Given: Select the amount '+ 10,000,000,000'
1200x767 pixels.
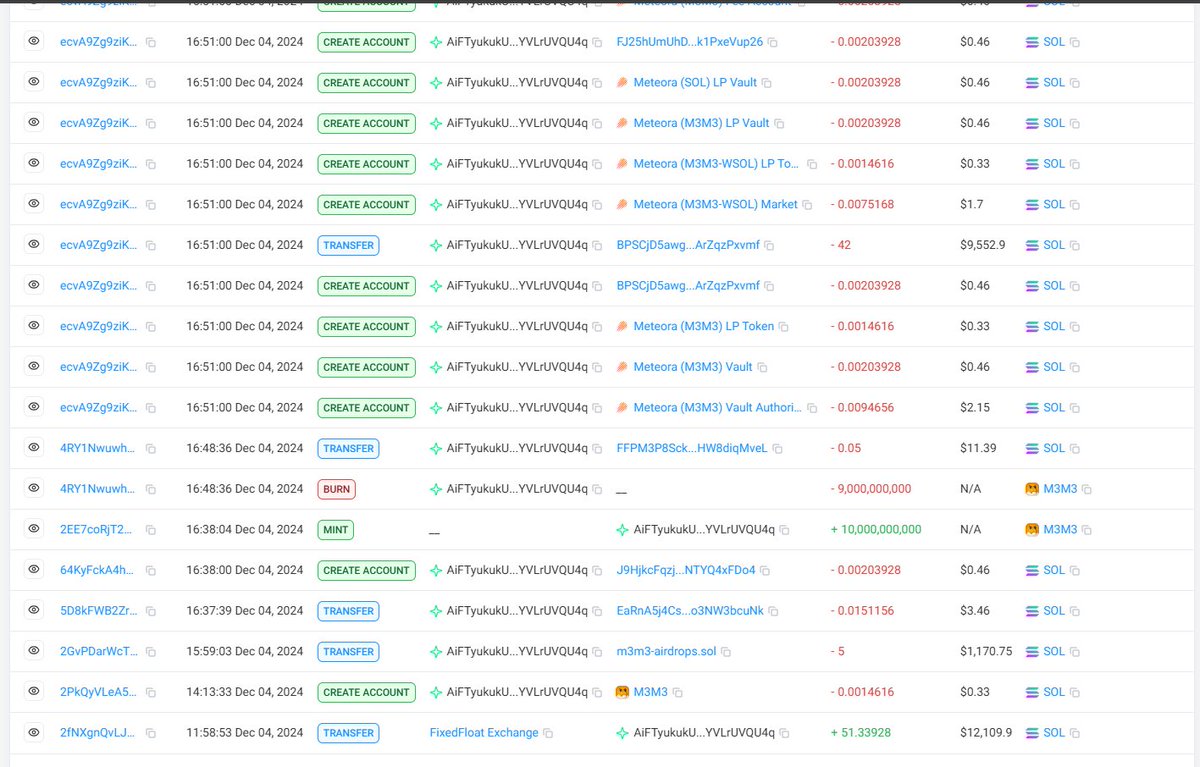Looking at the screenshot, I should click(876, 529).
